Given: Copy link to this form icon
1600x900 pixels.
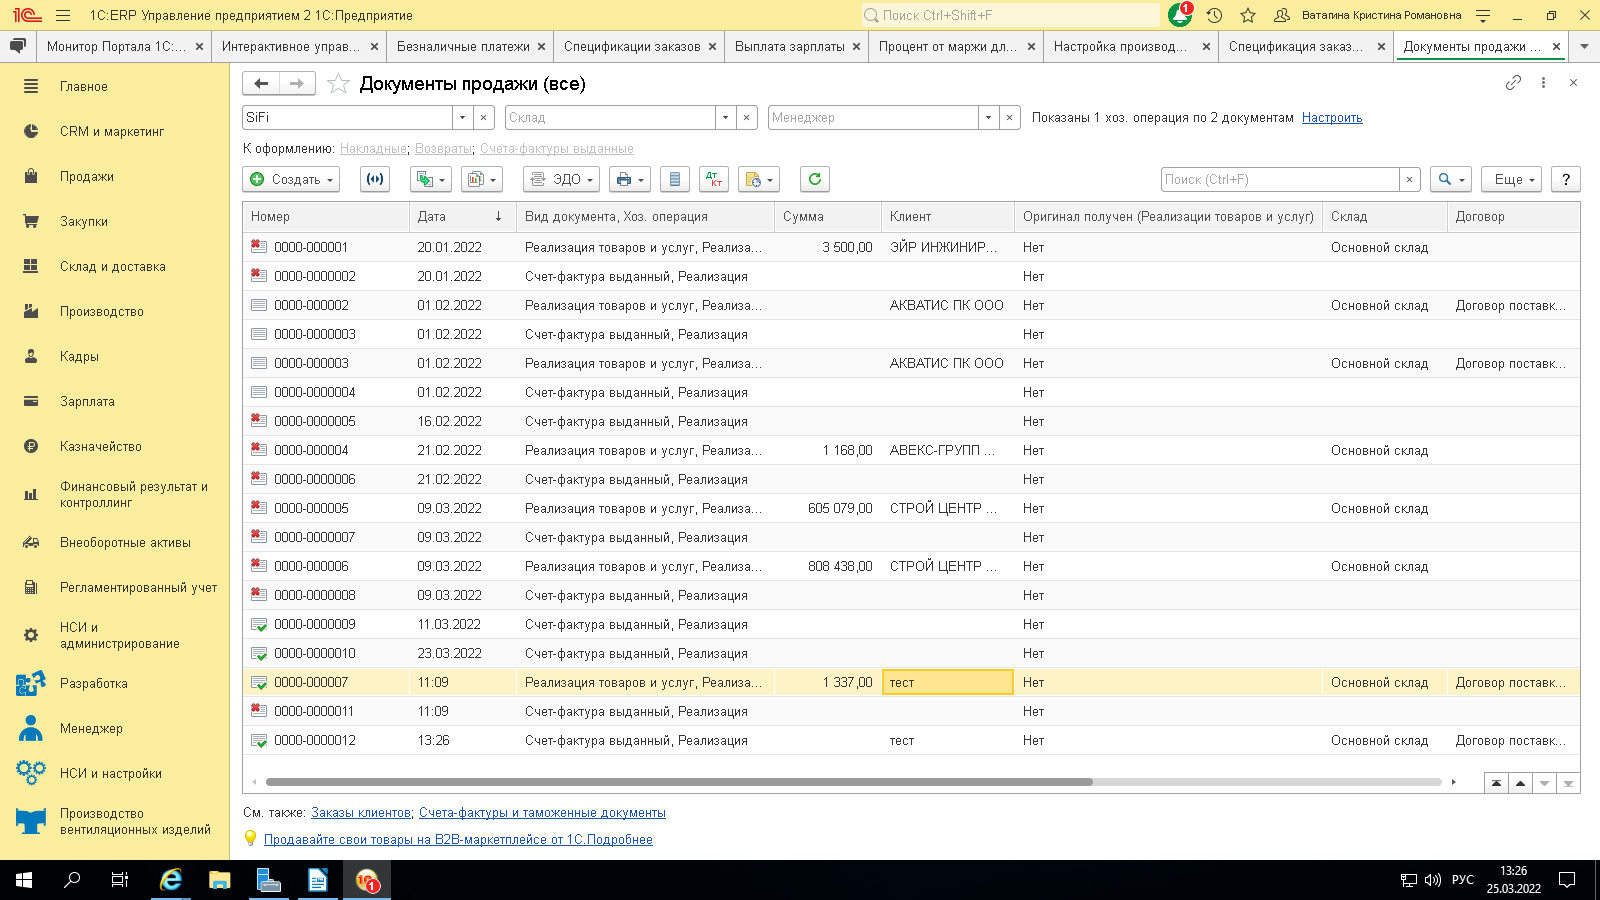Looking at the screenshot, I should point(1513,83).
